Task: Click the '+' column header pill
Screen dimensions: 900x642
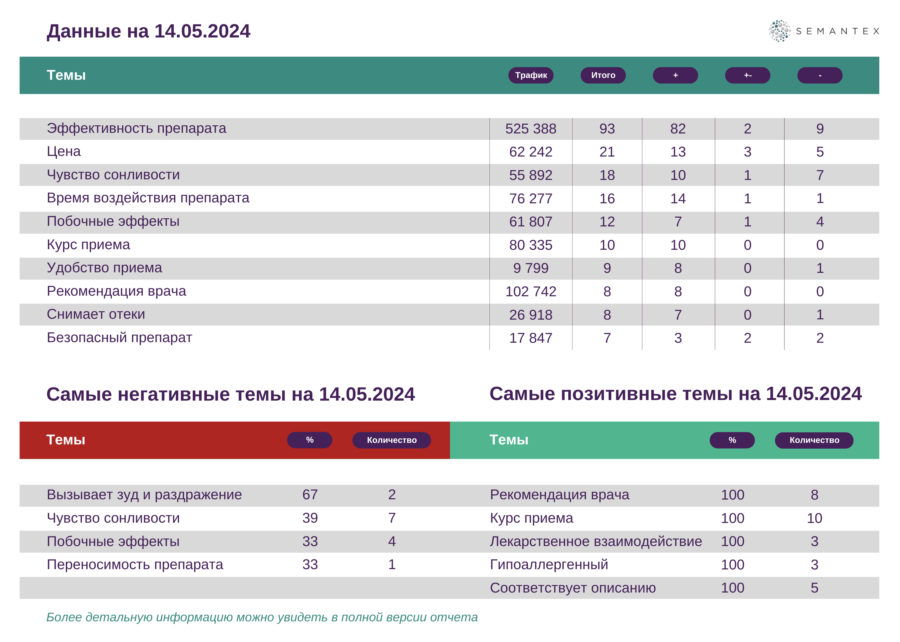Action: [676, 75]
